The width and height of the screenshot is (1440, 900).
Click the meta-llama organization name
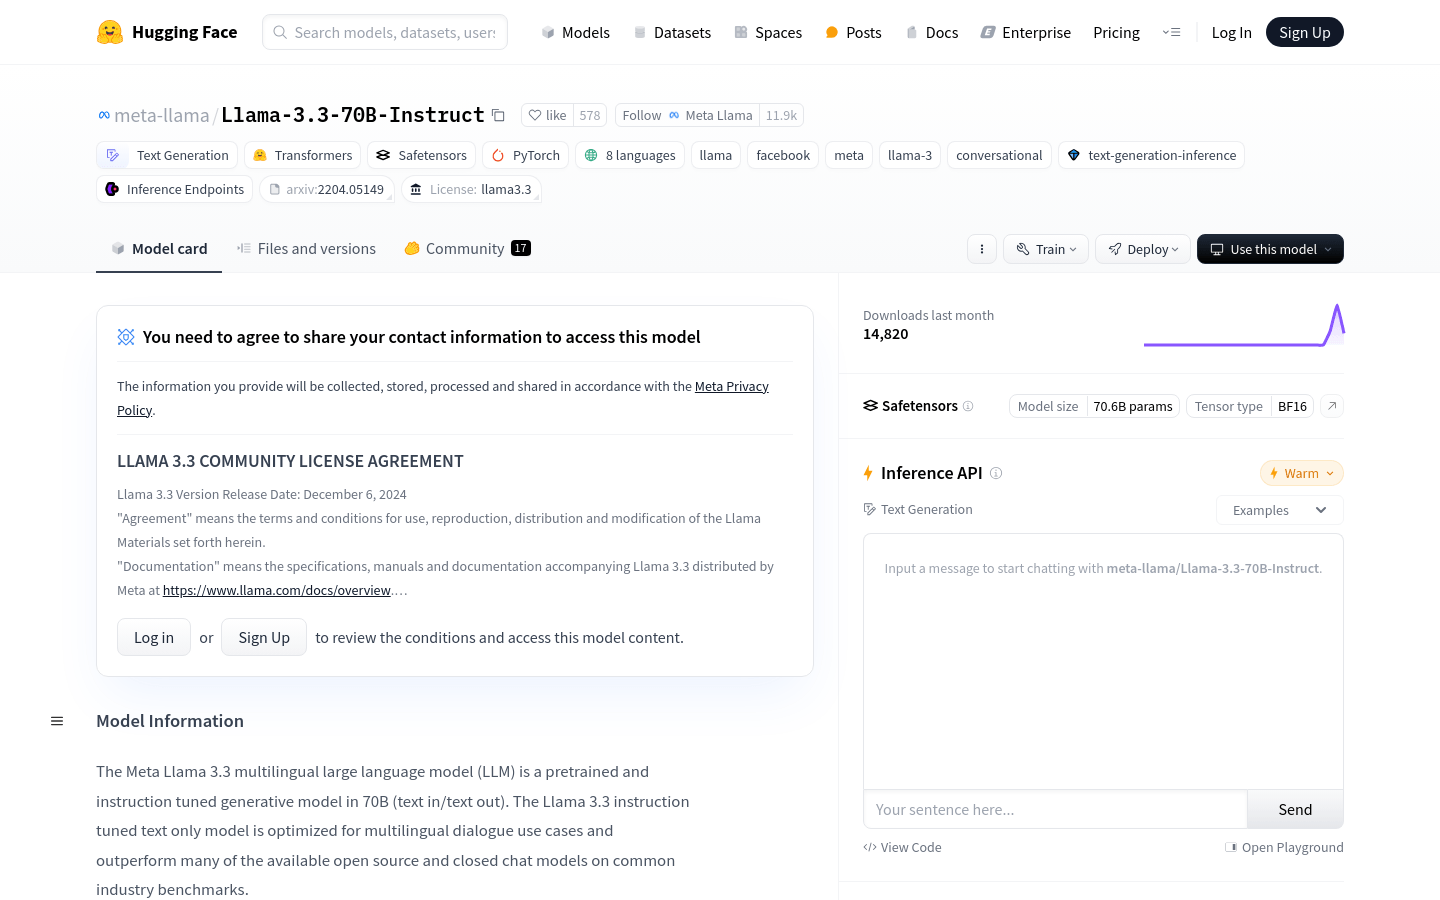(x=162, y=115)
